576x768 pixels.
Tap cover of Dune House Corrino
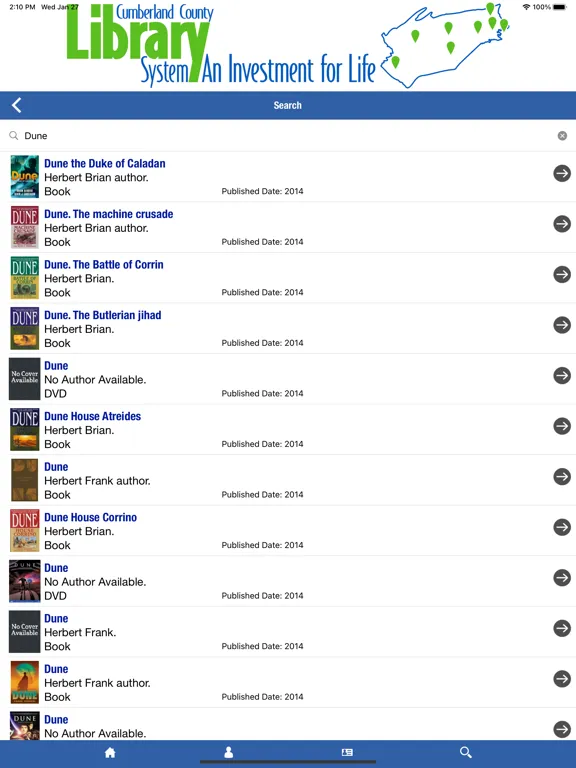point(24,530)
